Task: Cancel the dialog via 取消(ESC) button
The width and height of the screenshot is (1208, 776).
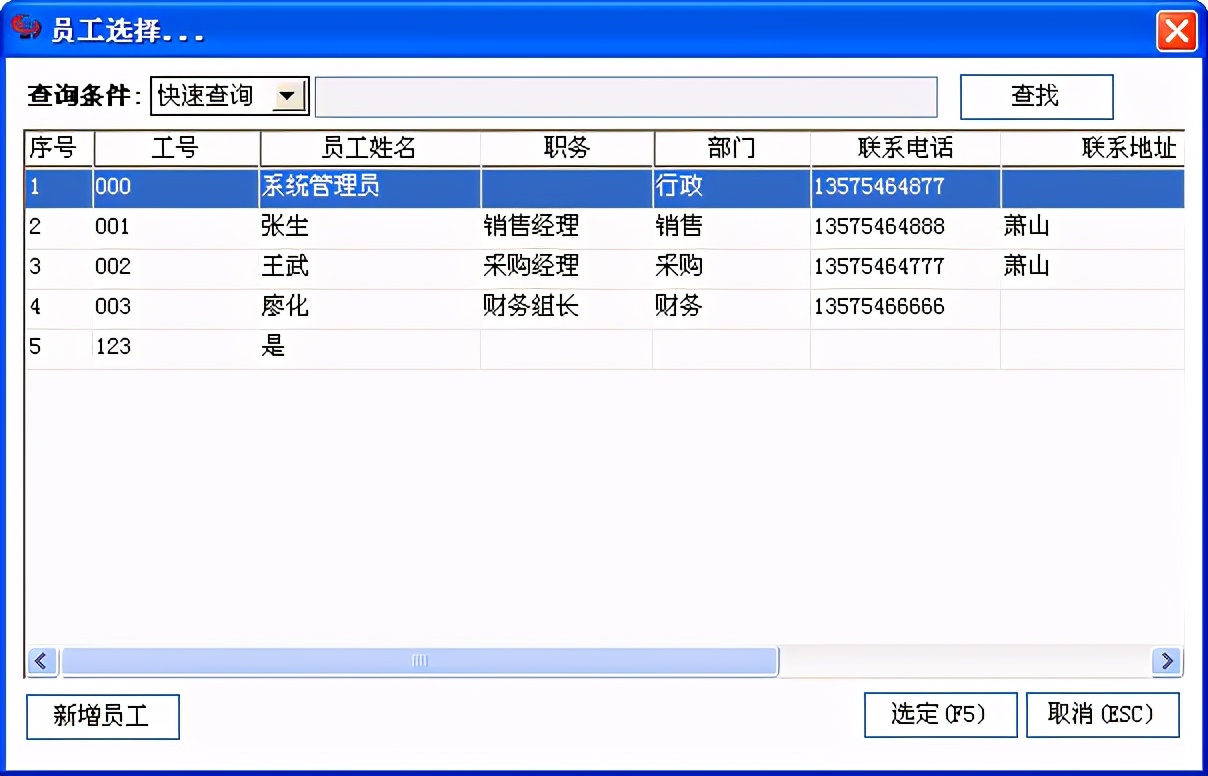Action: tap(1103, 715)
